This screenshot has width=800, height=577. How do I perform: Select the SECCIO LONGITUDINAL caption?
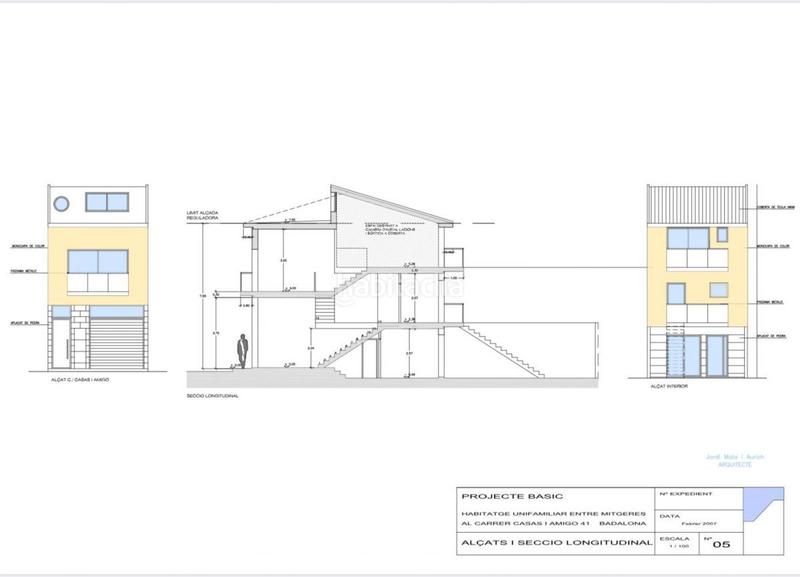(210, 395)
